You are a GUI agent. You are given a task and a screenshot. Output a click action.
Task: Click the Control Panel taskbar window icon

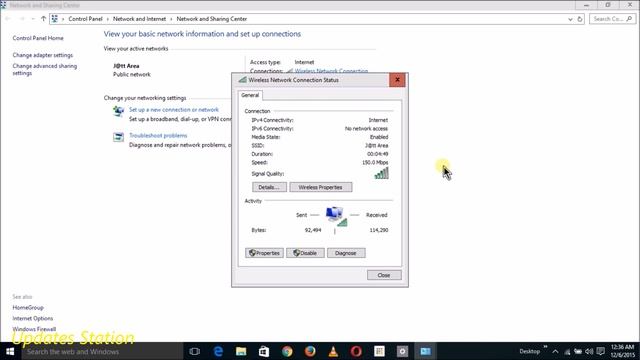coord(425,351)
